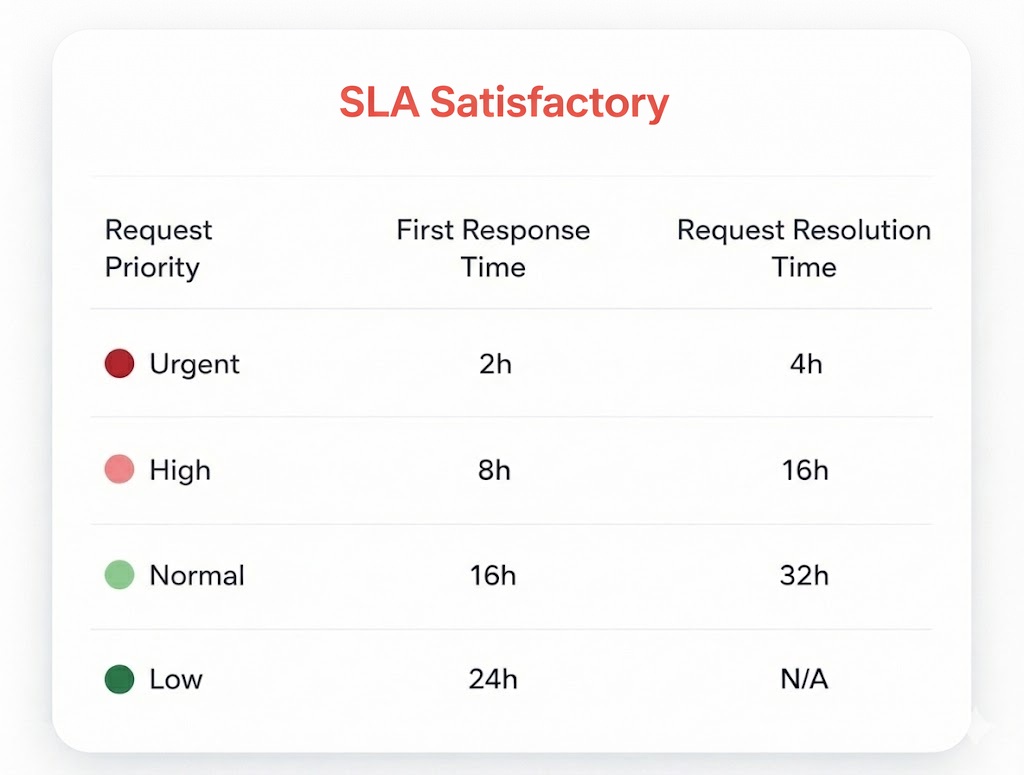1024x775 pixels.
Task: Select the N/A resolution time cell
Action: pos(804,680)
